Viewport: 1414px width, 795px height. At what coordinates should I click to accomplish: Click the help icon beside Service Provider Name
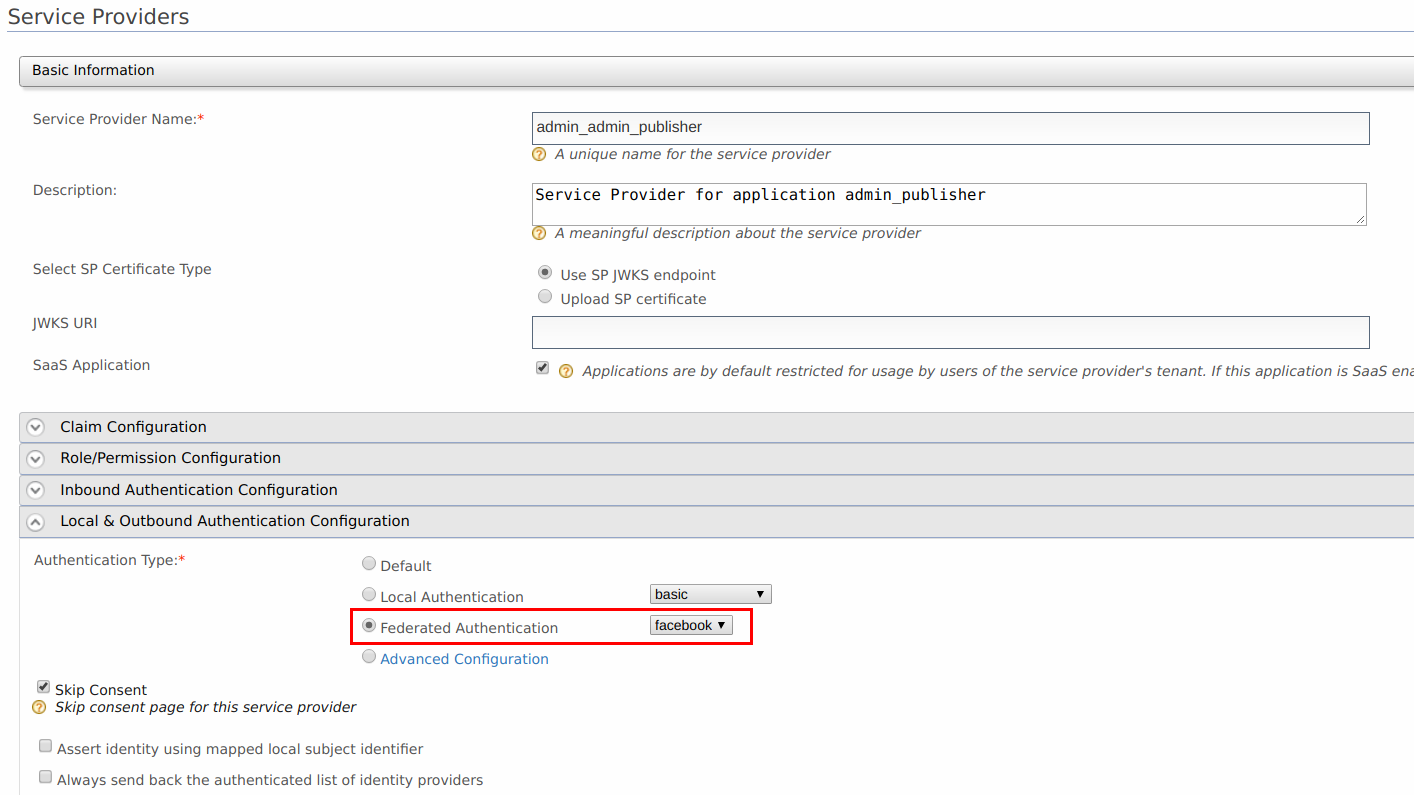coord(539,154)
